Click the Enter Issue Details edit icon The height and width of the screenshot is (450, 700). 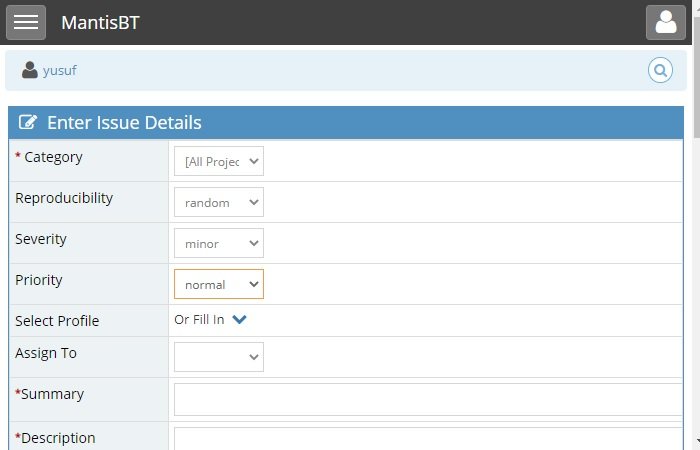coord(28,122)
